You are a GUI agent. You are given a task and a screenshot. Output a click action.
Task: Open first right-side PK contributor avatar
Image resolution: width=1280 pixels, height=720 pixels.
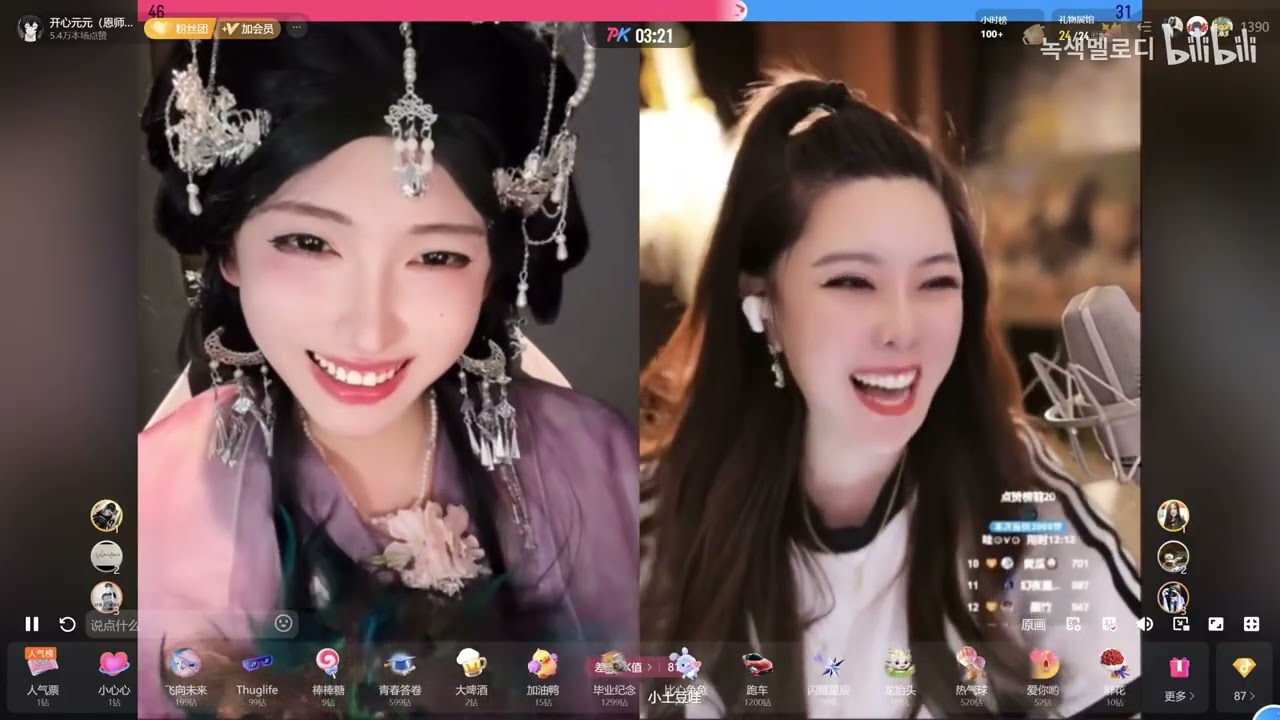tap(1173, 516)
